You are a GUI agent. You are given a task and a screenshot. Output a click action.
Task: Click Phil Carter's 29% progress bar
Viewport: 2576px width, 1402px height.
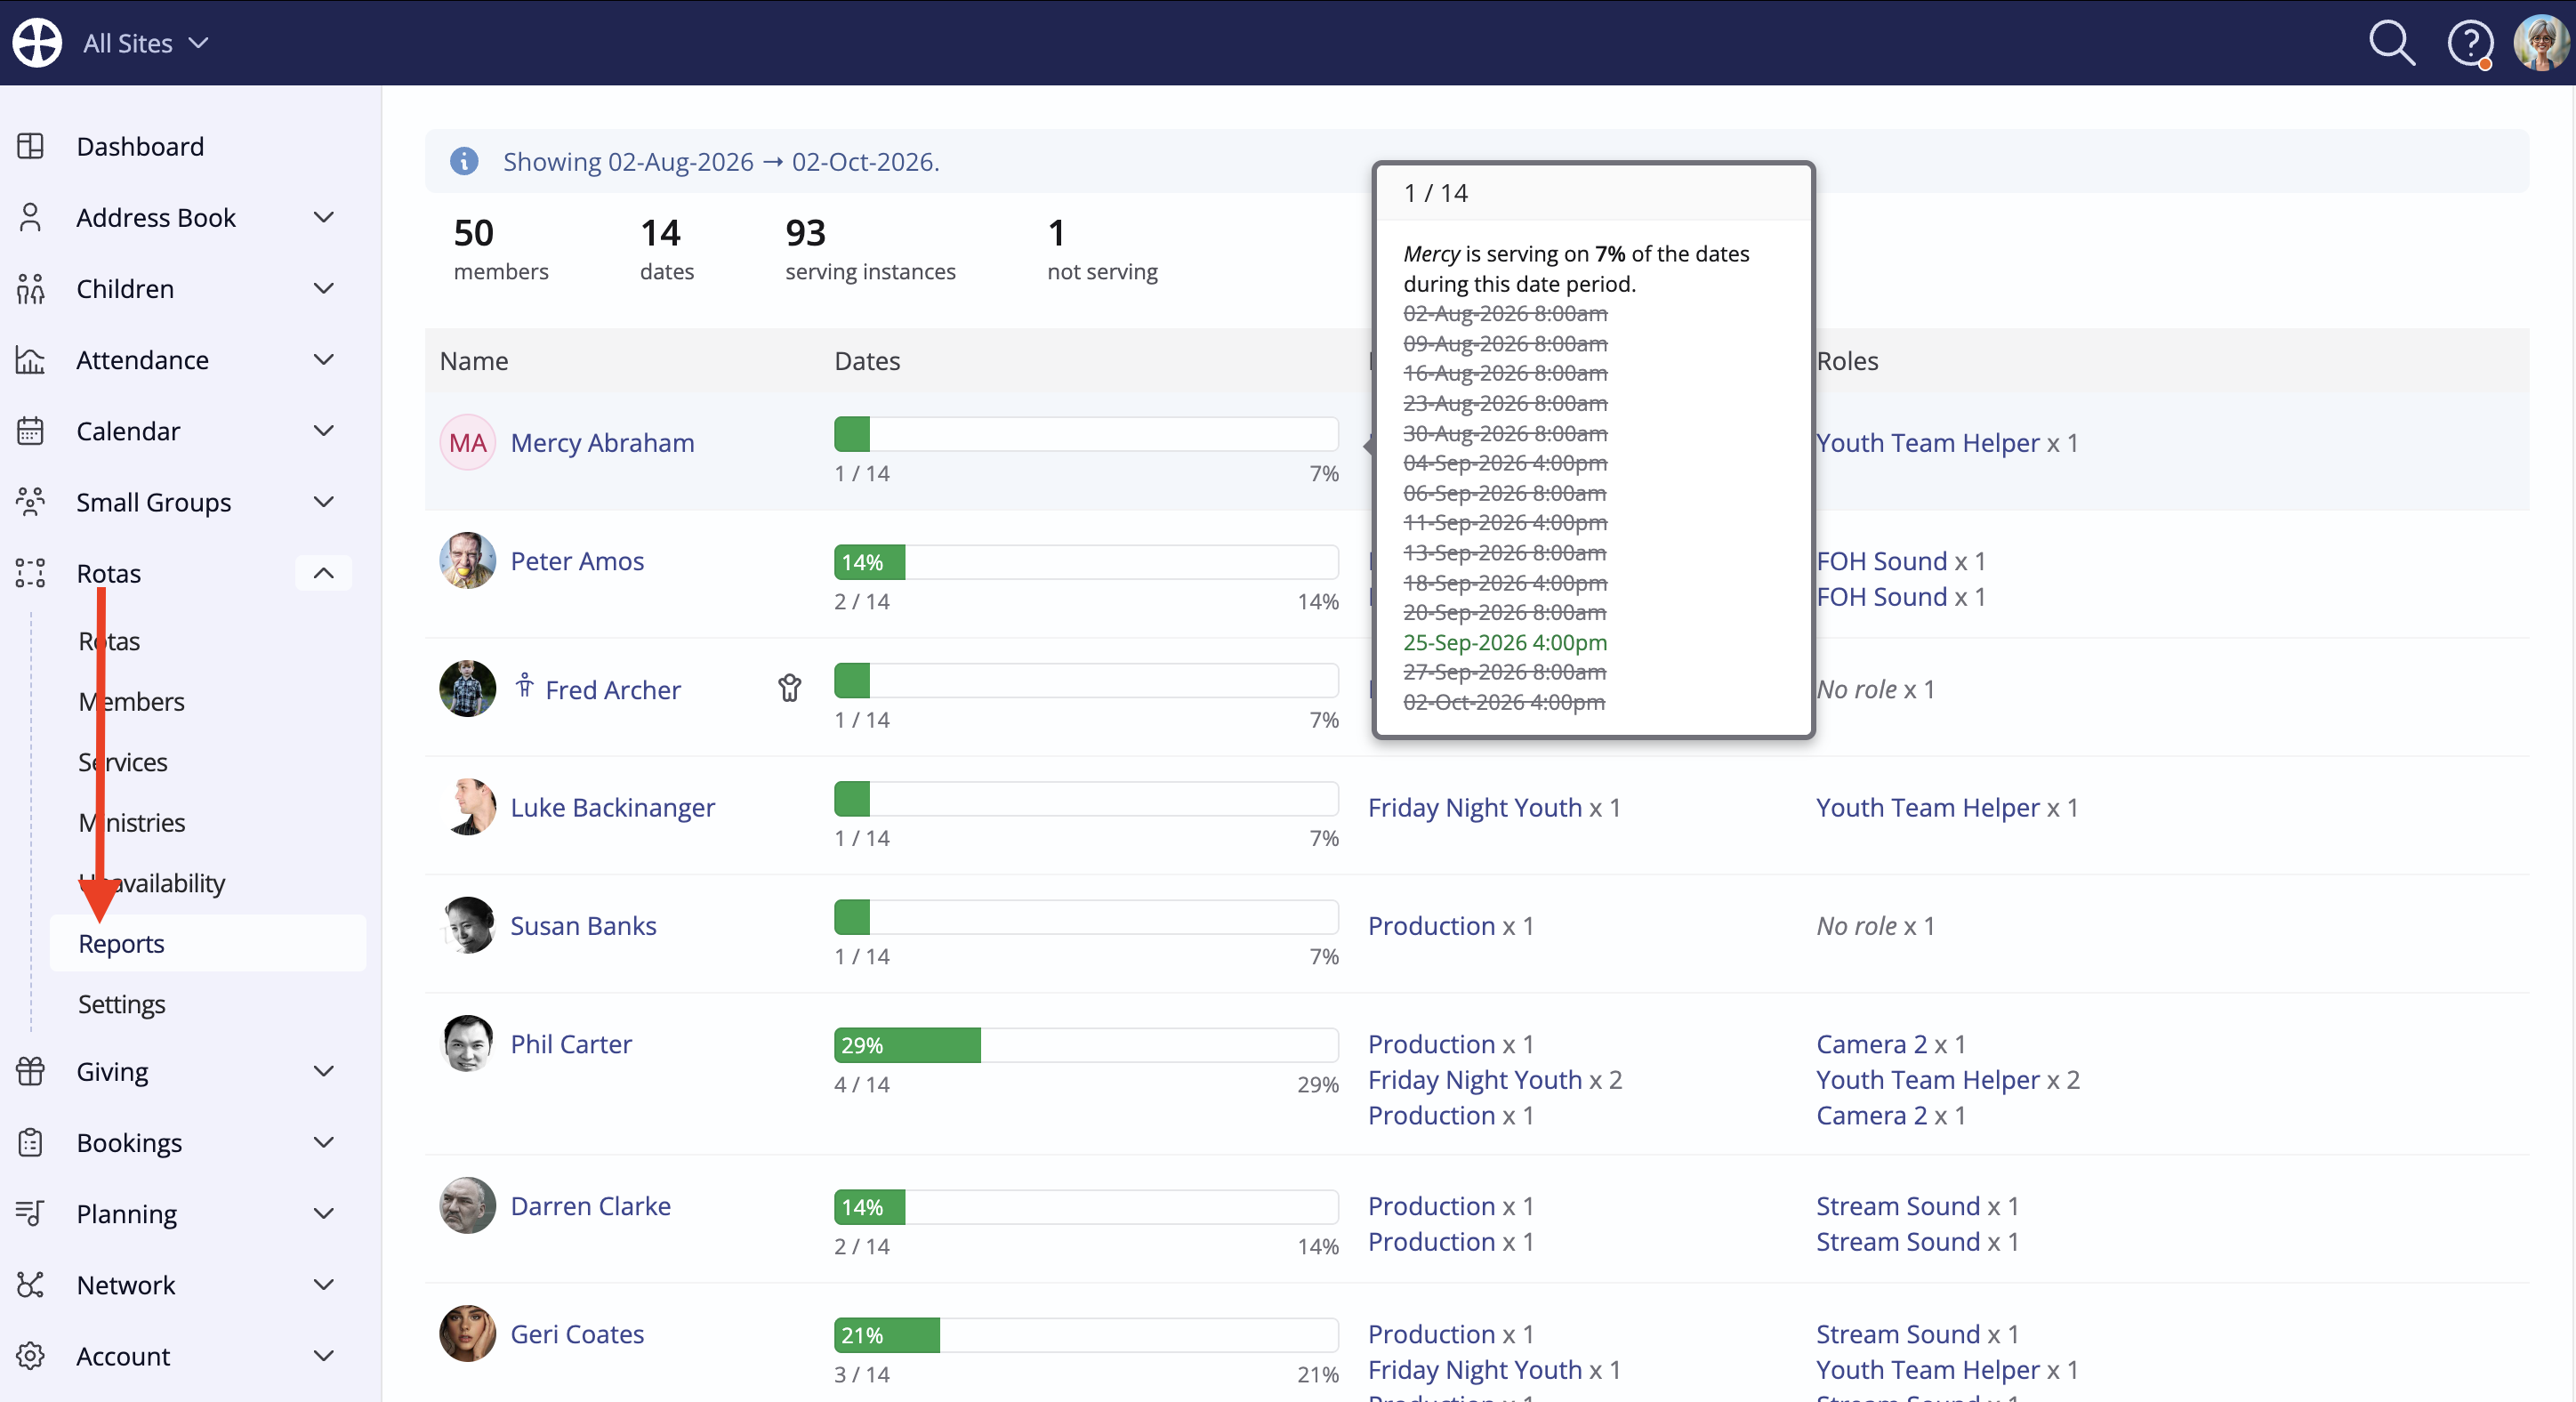click(x=1086, y=1045)
